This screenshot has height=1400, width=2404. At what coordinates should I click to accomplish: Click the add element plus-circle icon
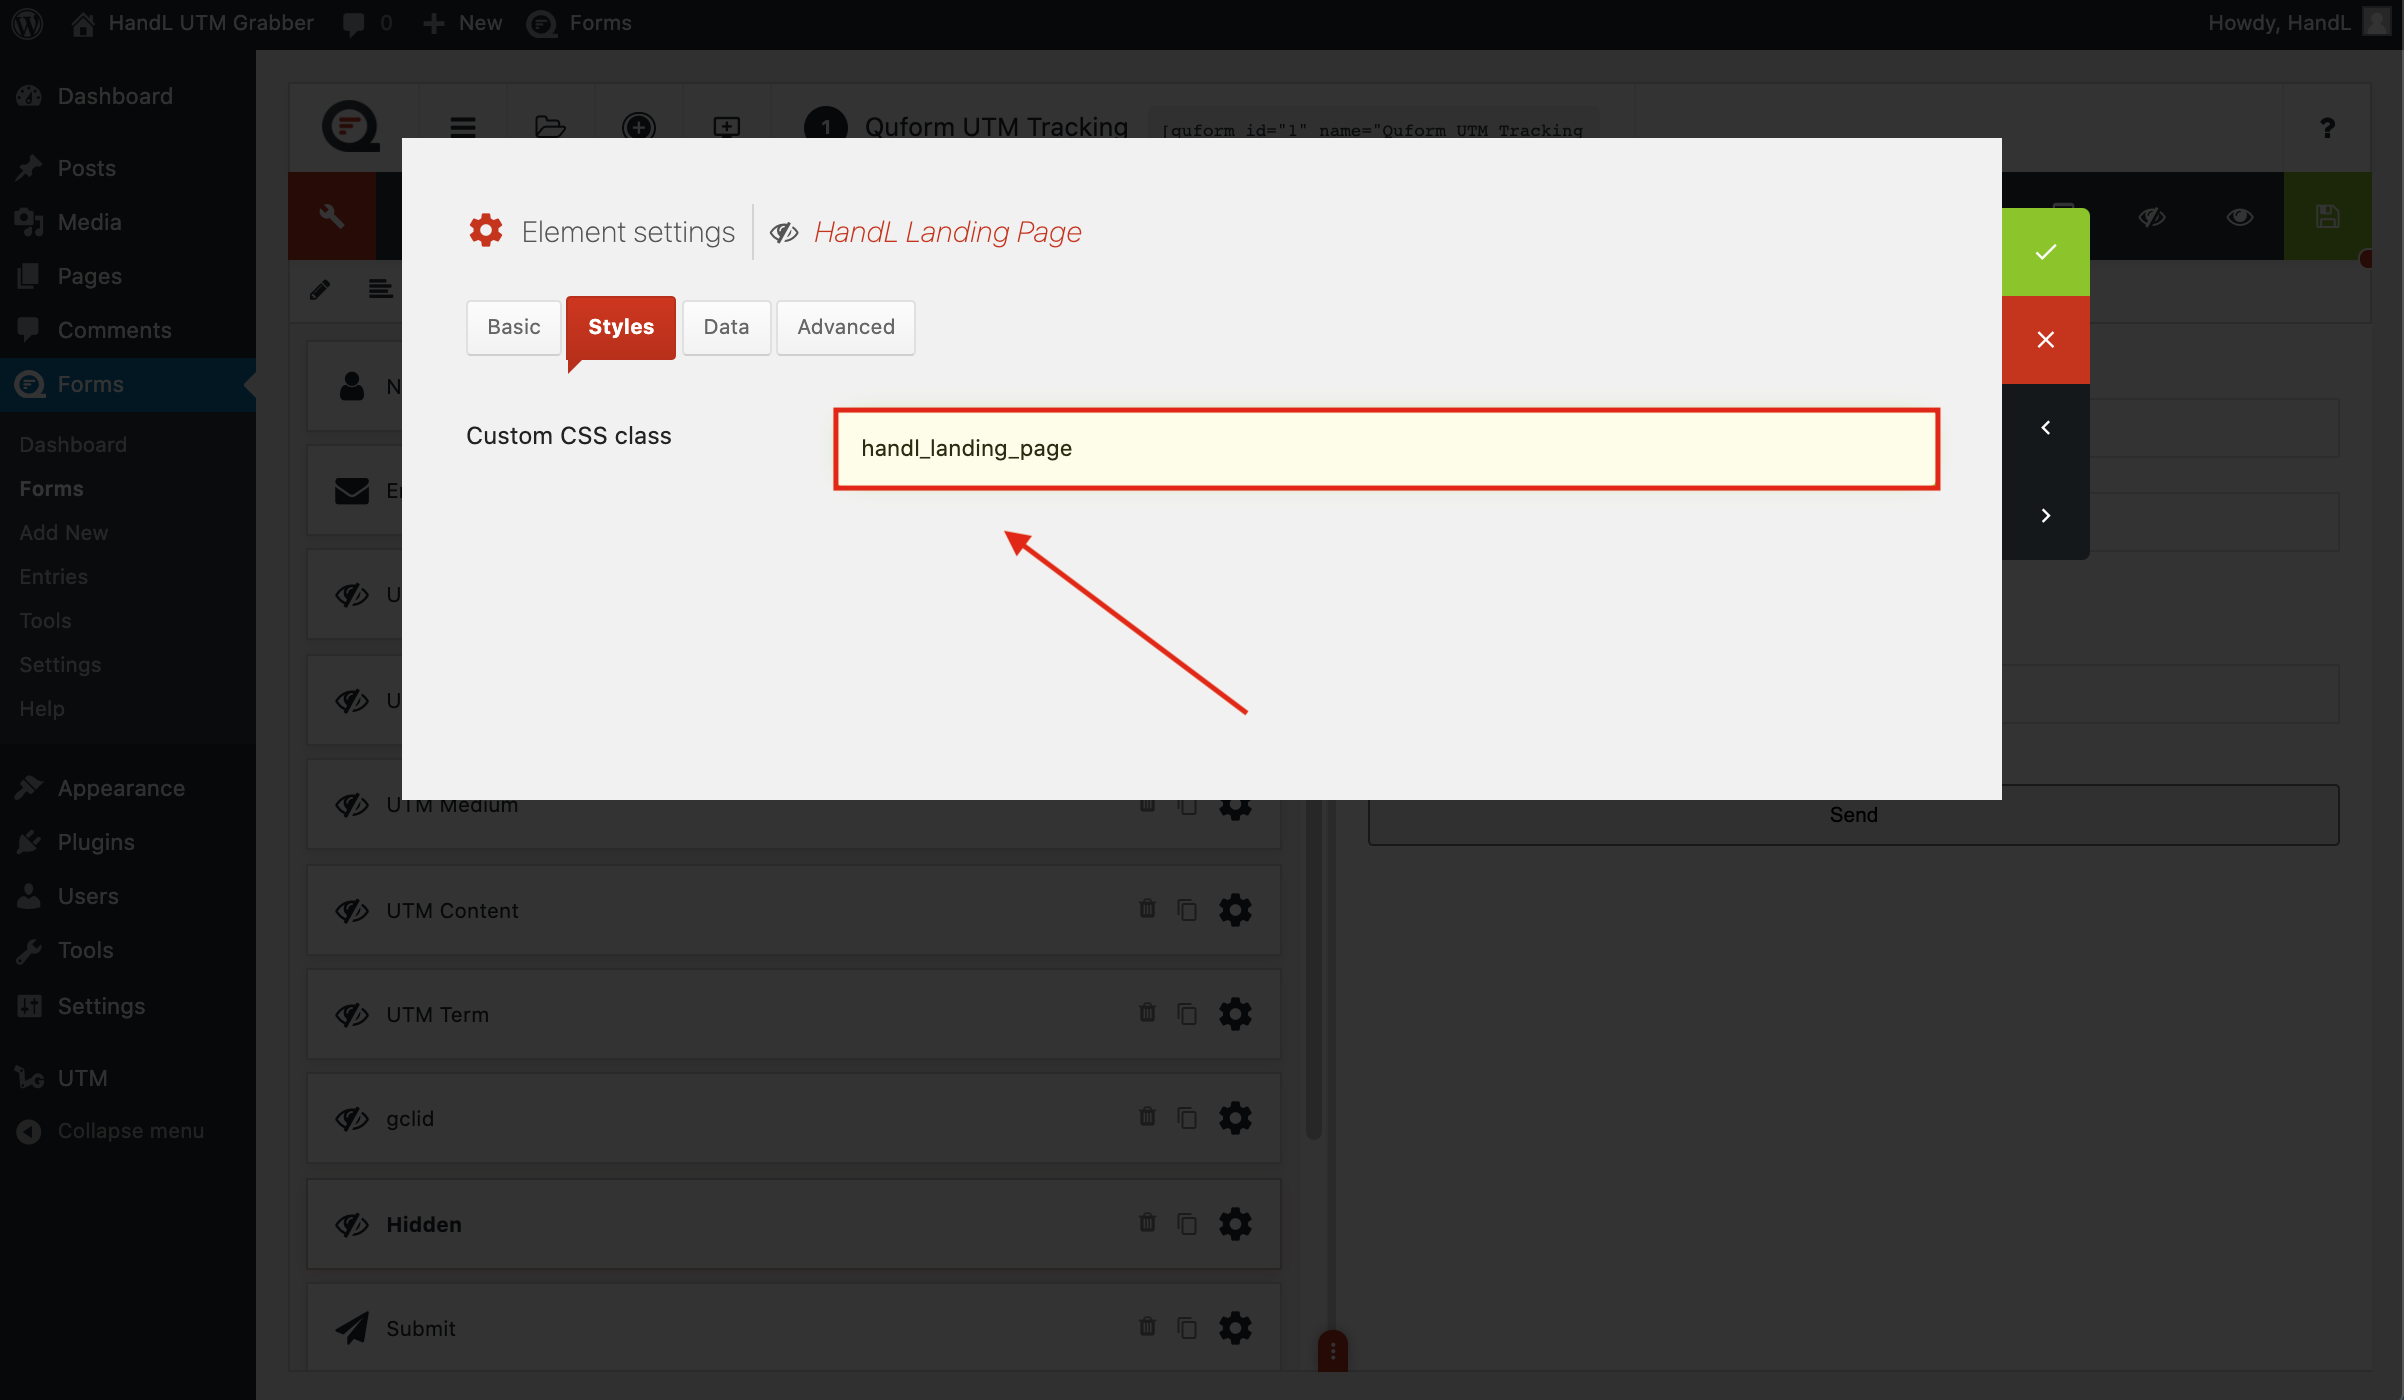[x=638, y=127]
